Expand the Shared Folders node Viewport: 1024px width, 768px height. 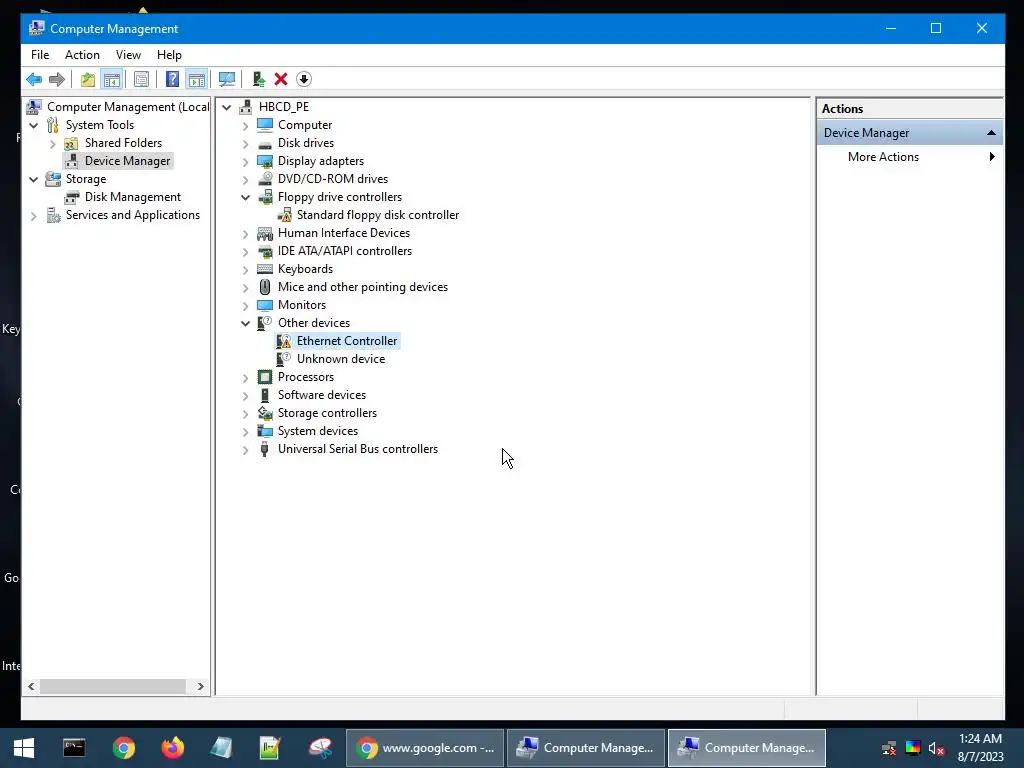(53, 143)
